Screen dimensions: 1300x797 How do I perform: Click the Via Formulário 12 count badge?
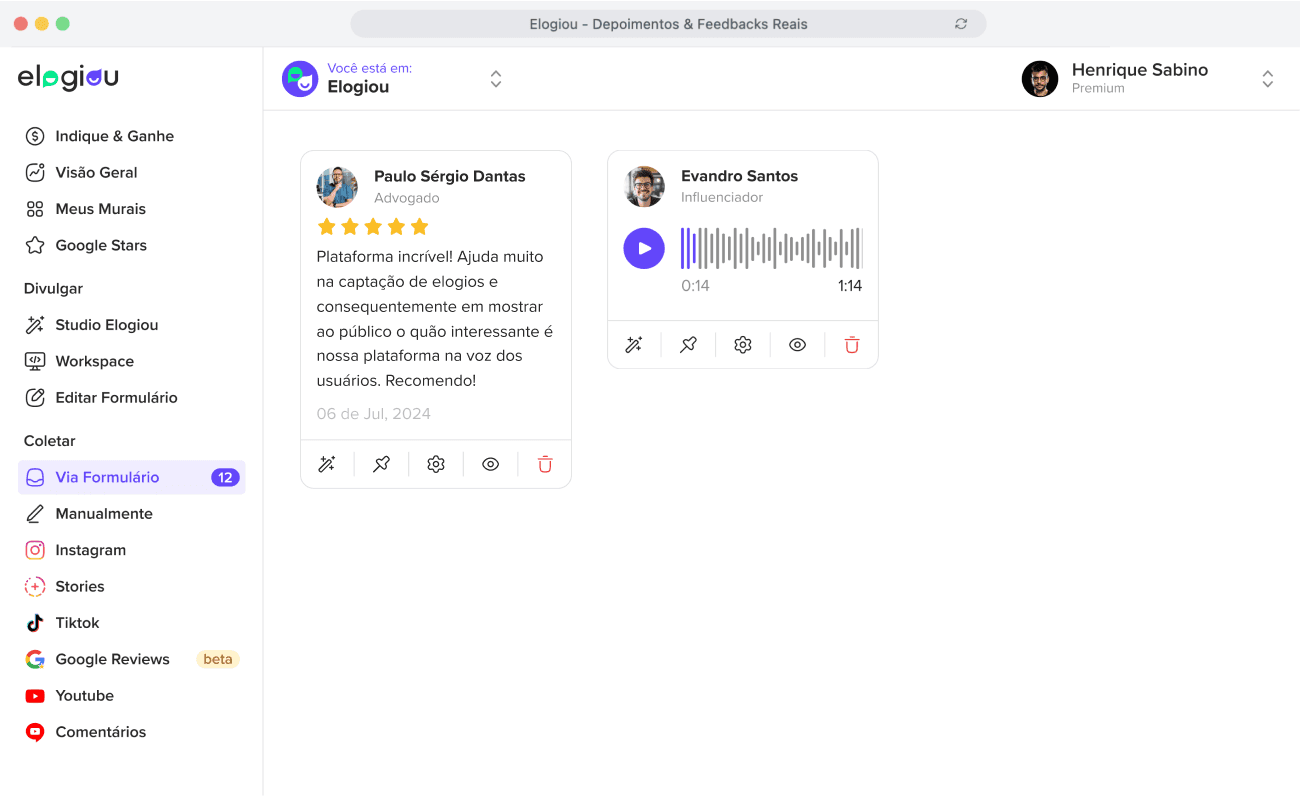click(225, 478)
